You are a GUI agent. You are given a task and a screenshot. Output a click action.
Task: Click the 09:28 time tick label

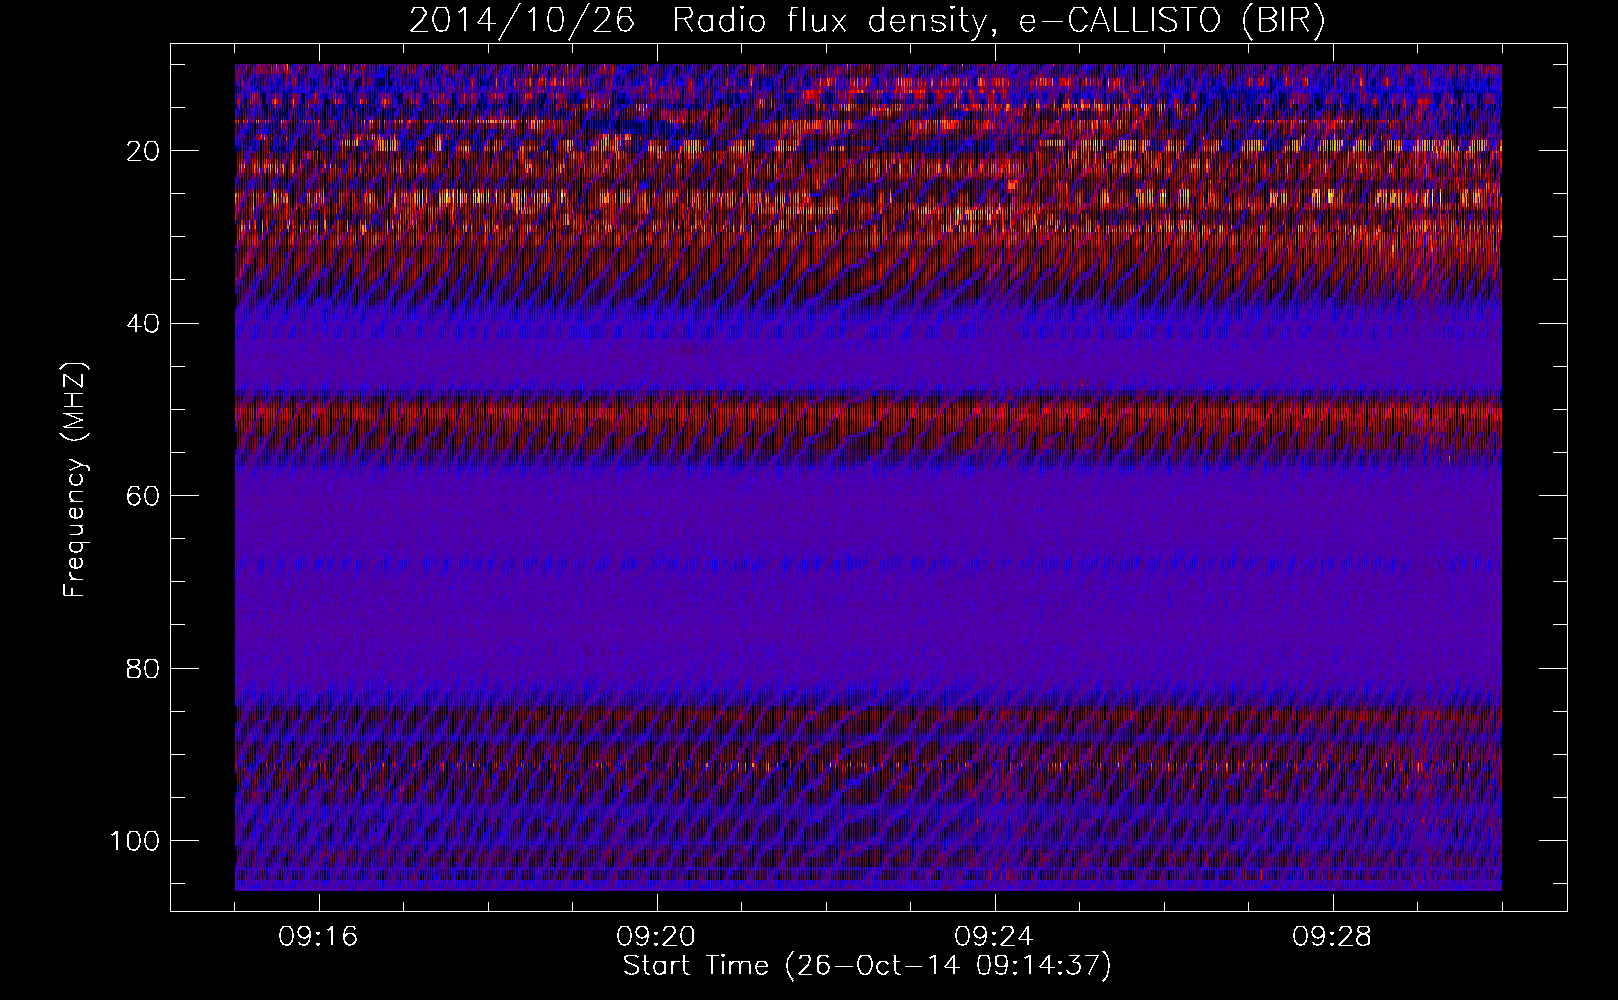pos(1332,937)
